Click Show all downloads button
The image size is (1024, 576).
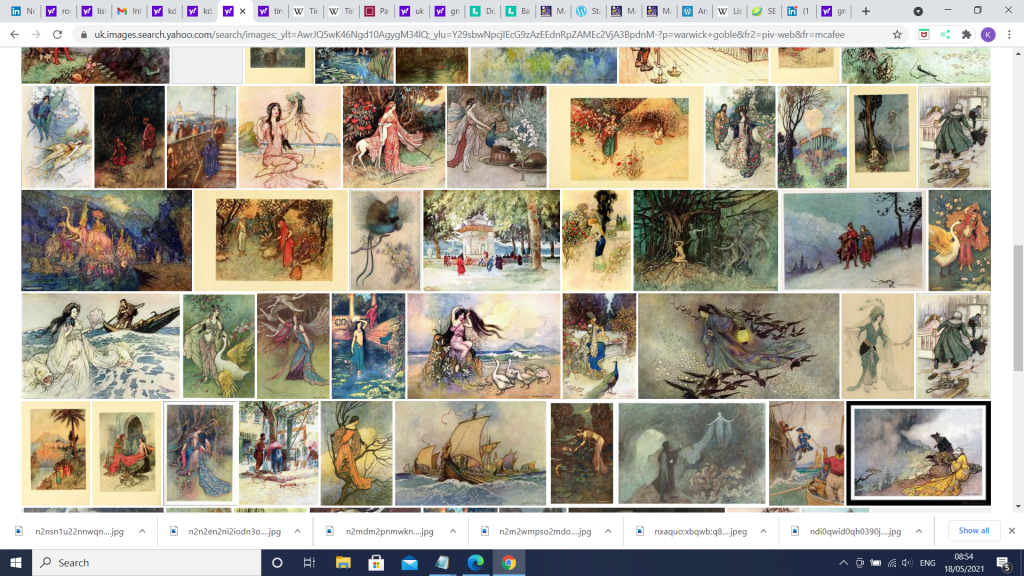click(973, 531)
